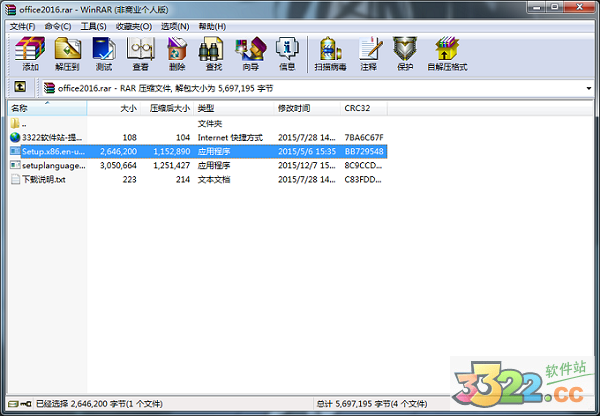Click the parent folder '..' icon
This screenshot has width=600, height=416.
15,123
